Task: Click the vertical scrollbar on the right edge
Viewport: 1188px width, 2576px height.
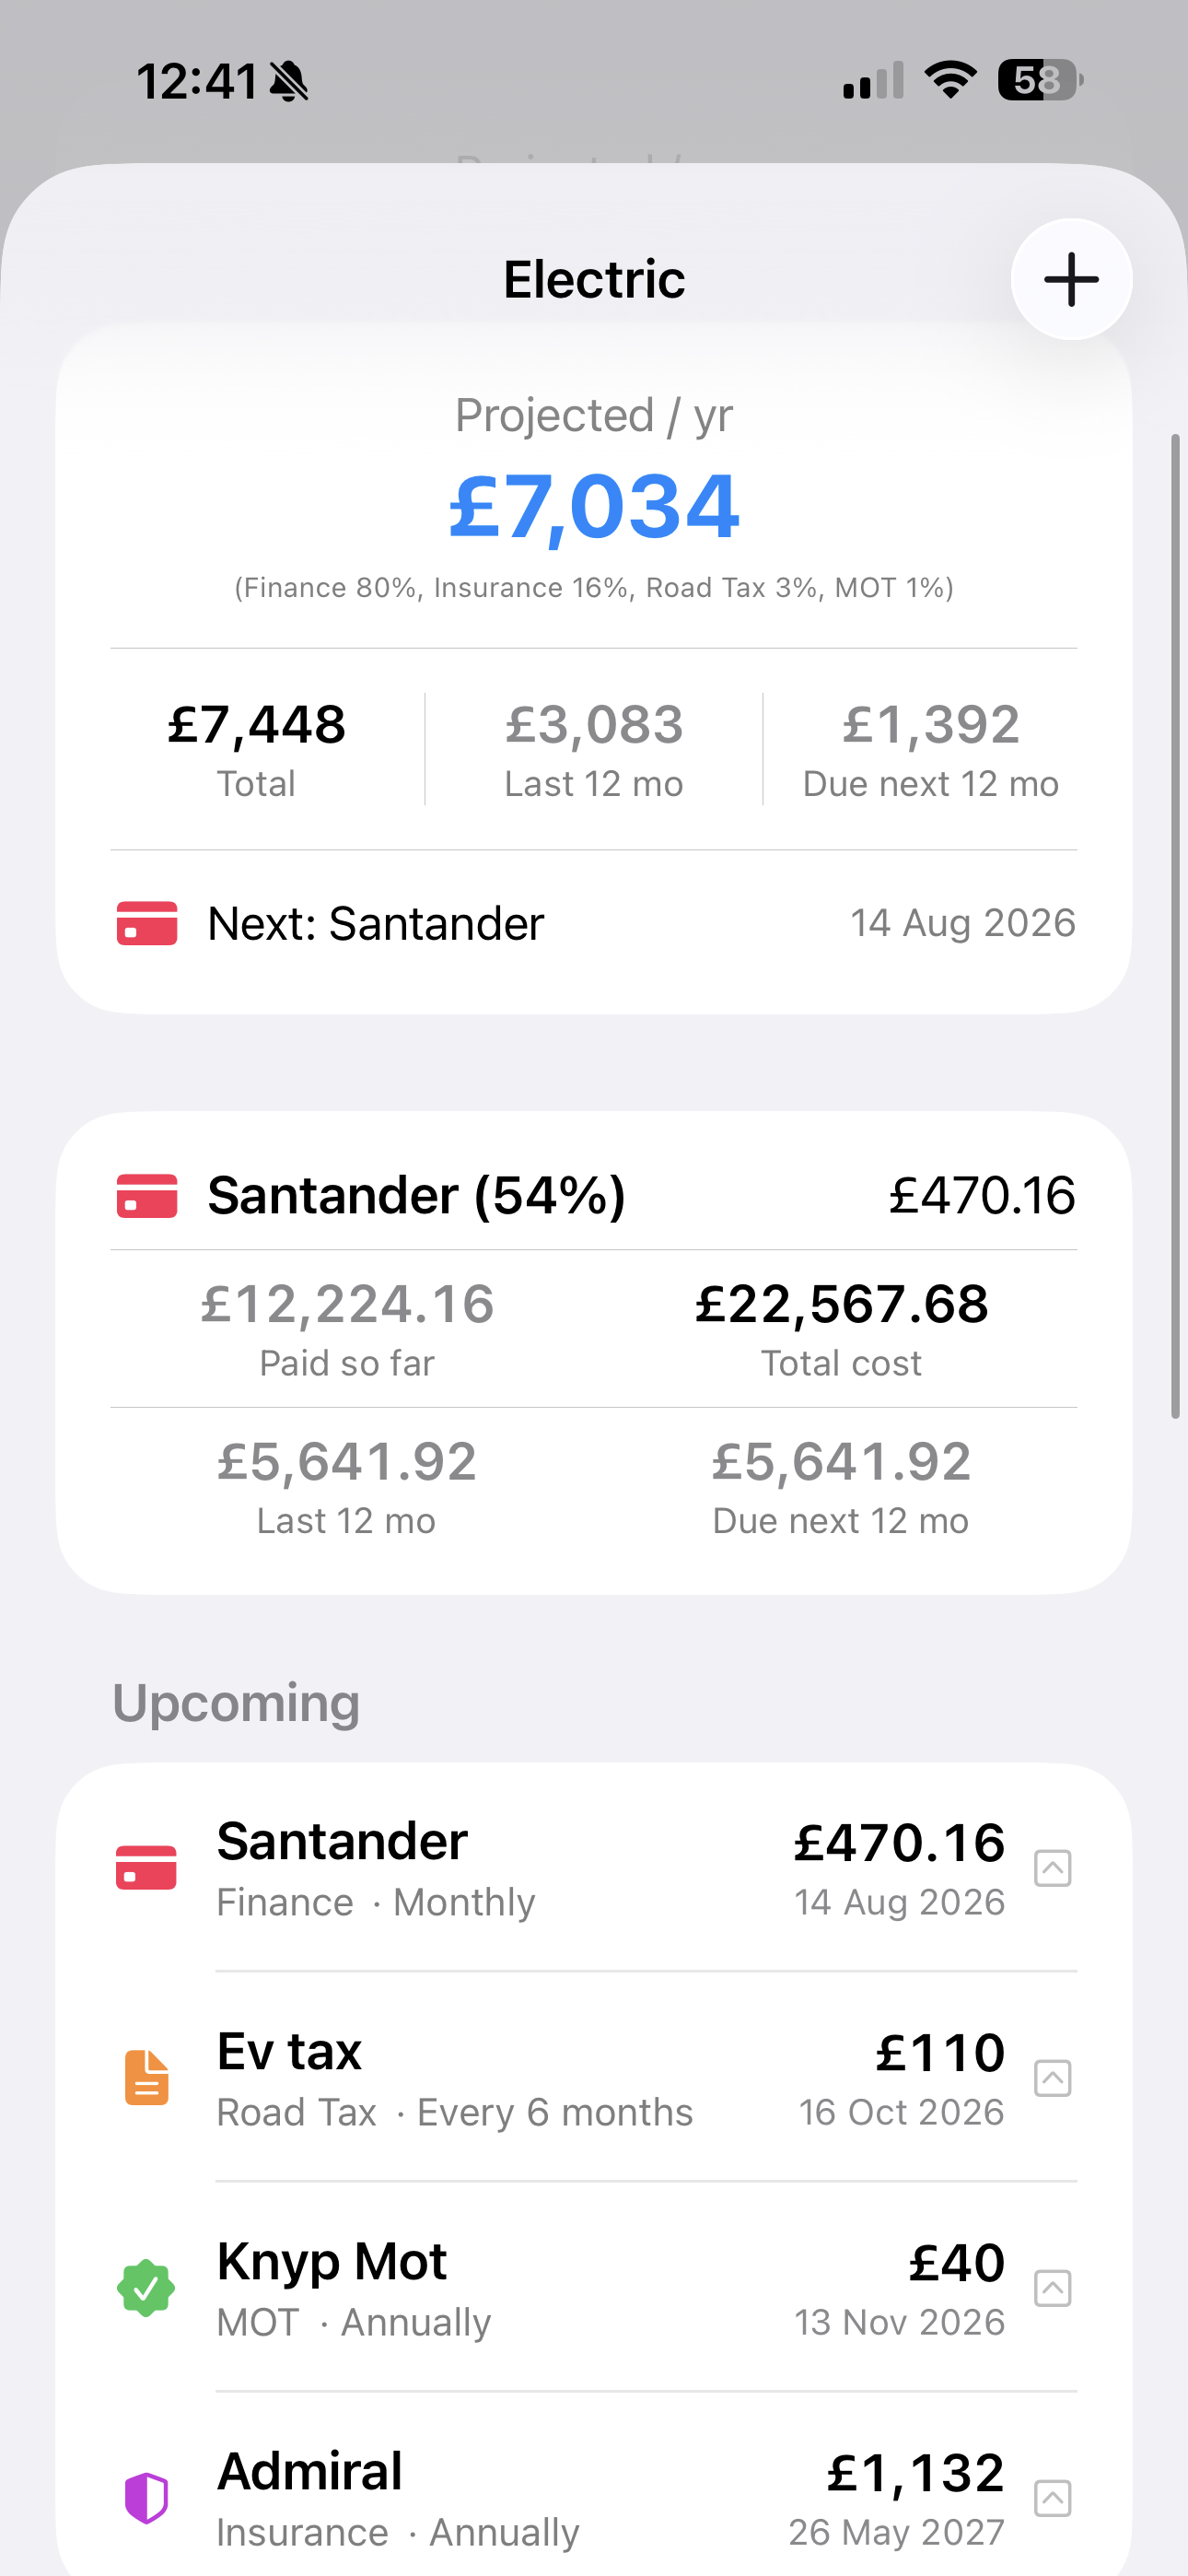Action: coord(1176,926)
